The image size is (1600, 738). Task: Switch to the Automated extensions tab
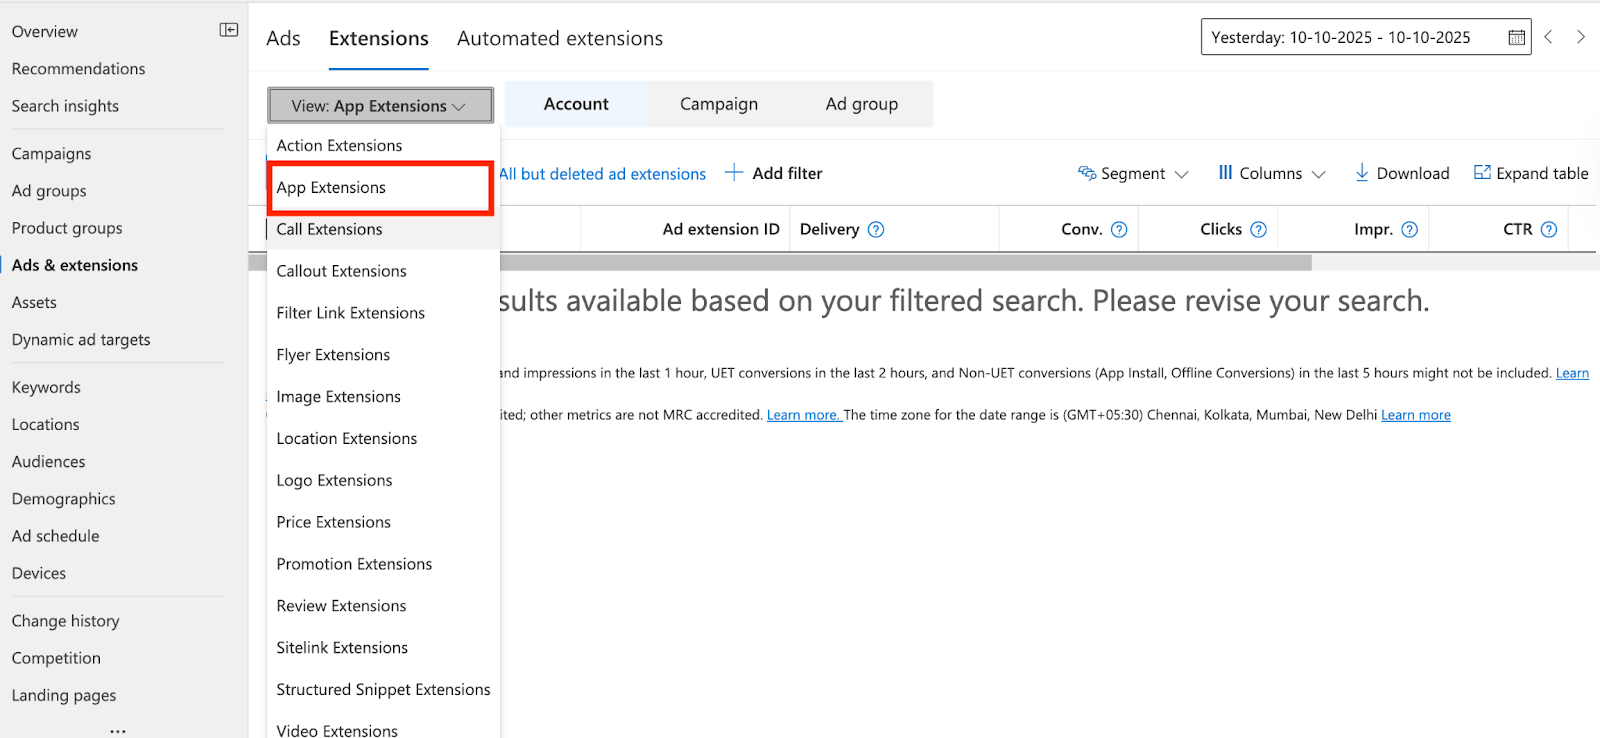(x=559, y=39)
